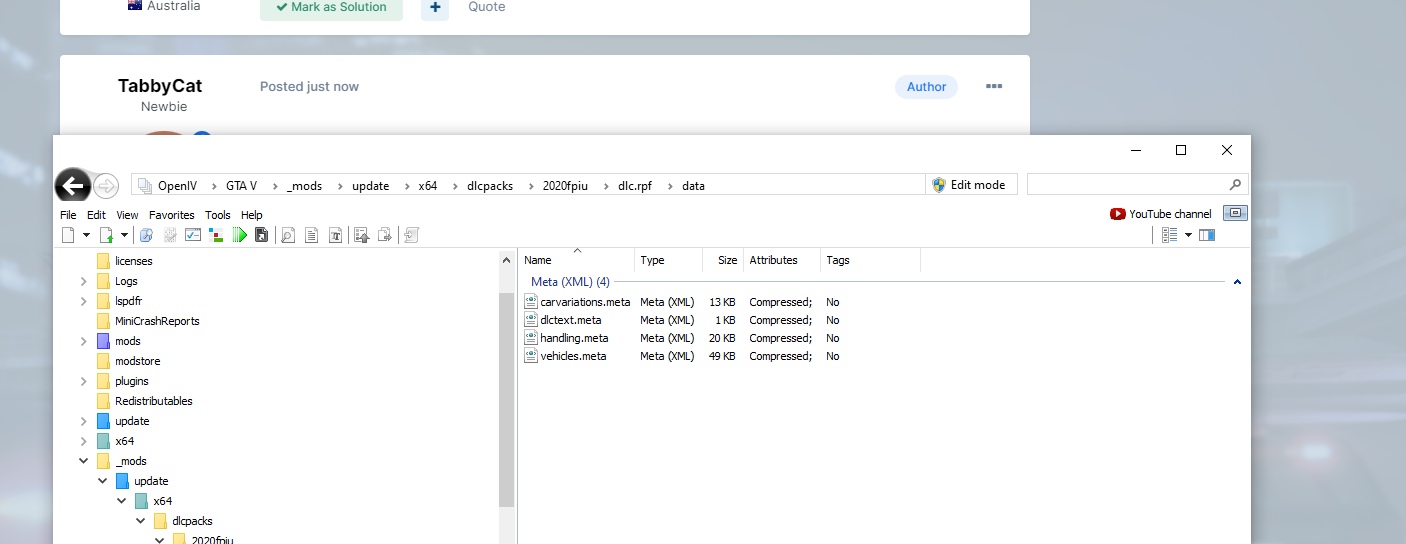
Task: Click Mark as Solution button
Action: tap(331, 7)
